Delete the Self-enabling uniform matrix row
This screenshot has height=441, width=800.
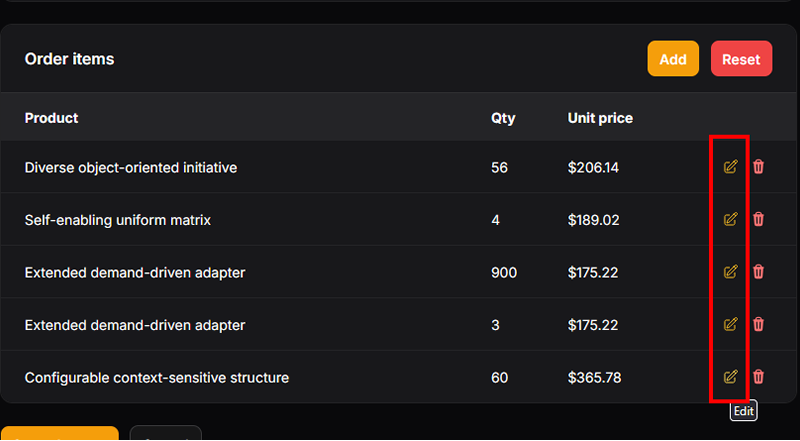click(758, 219)
